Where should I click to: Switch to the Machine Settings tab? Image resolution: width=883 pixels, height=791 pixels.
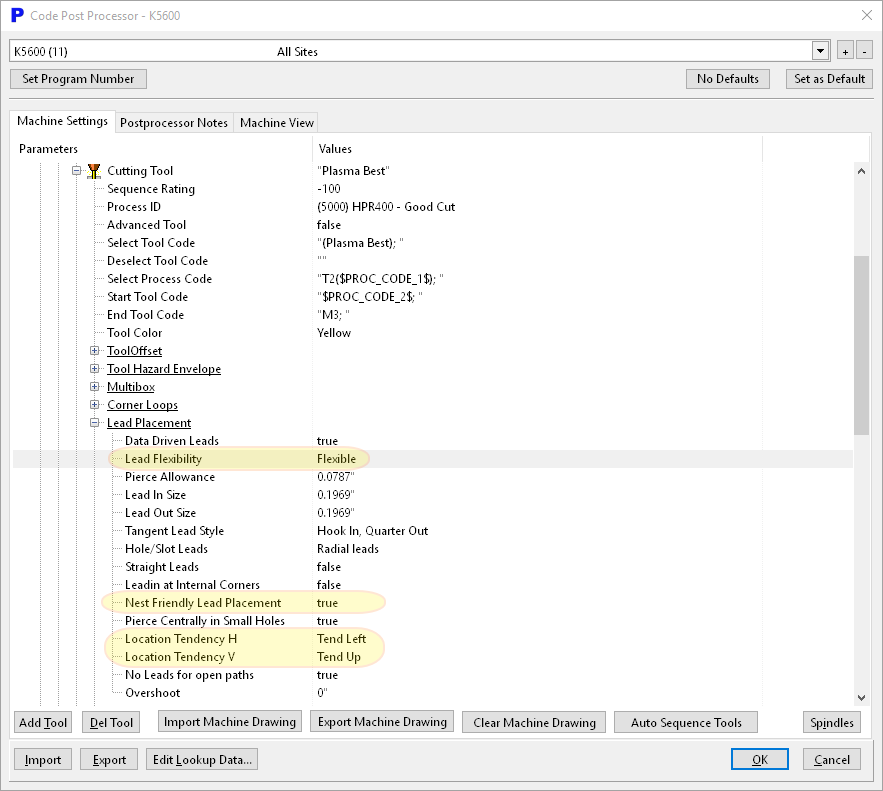pos(63,121)
